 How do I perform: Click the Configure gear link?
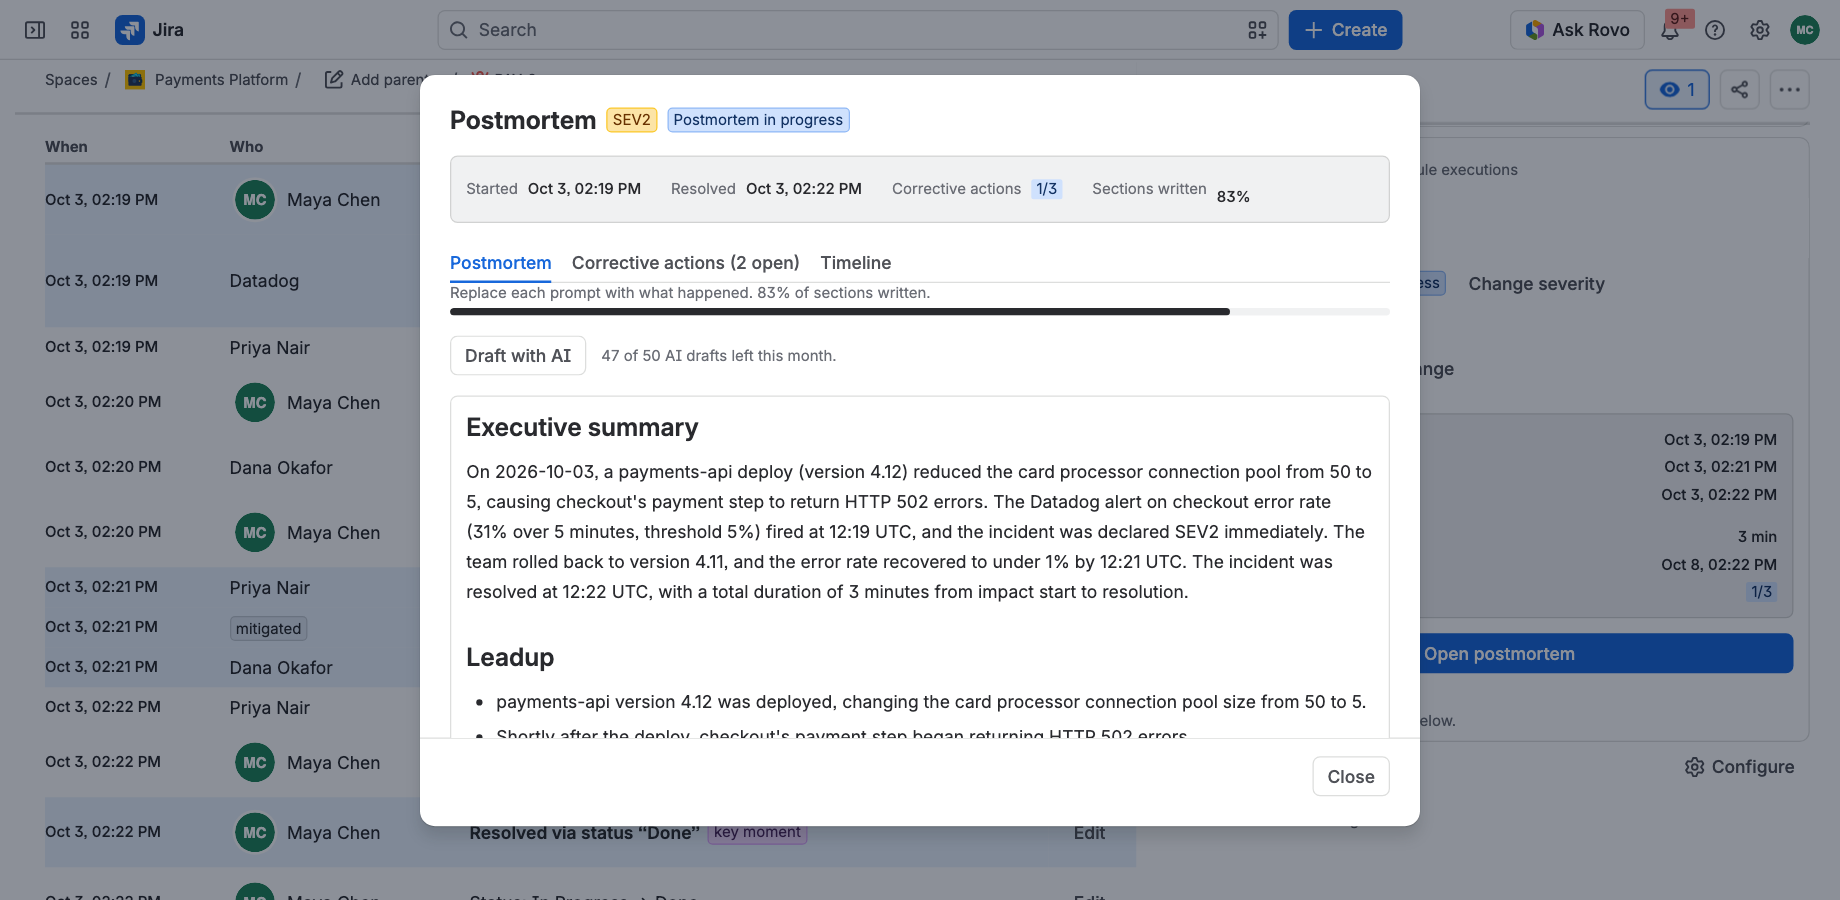[1739, 767]
